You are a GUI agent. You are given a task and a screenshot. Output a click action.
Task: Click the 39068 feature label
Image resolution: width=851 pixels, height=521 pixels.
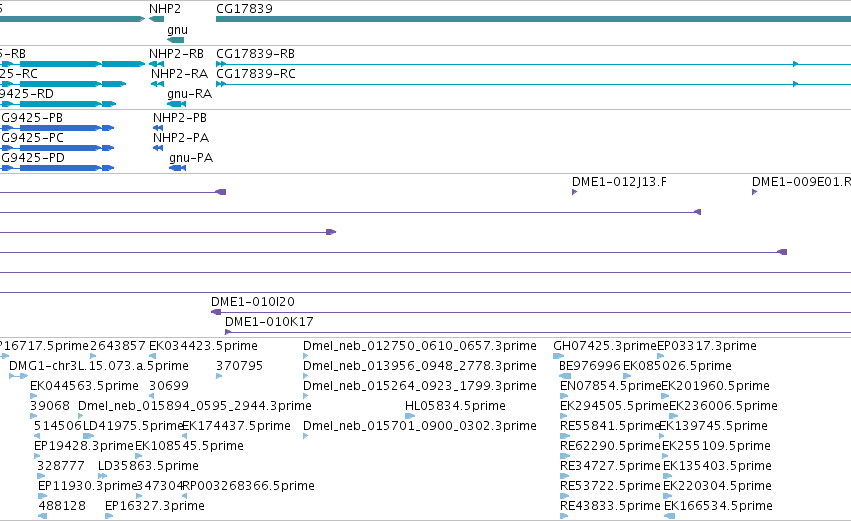point(50,406)
